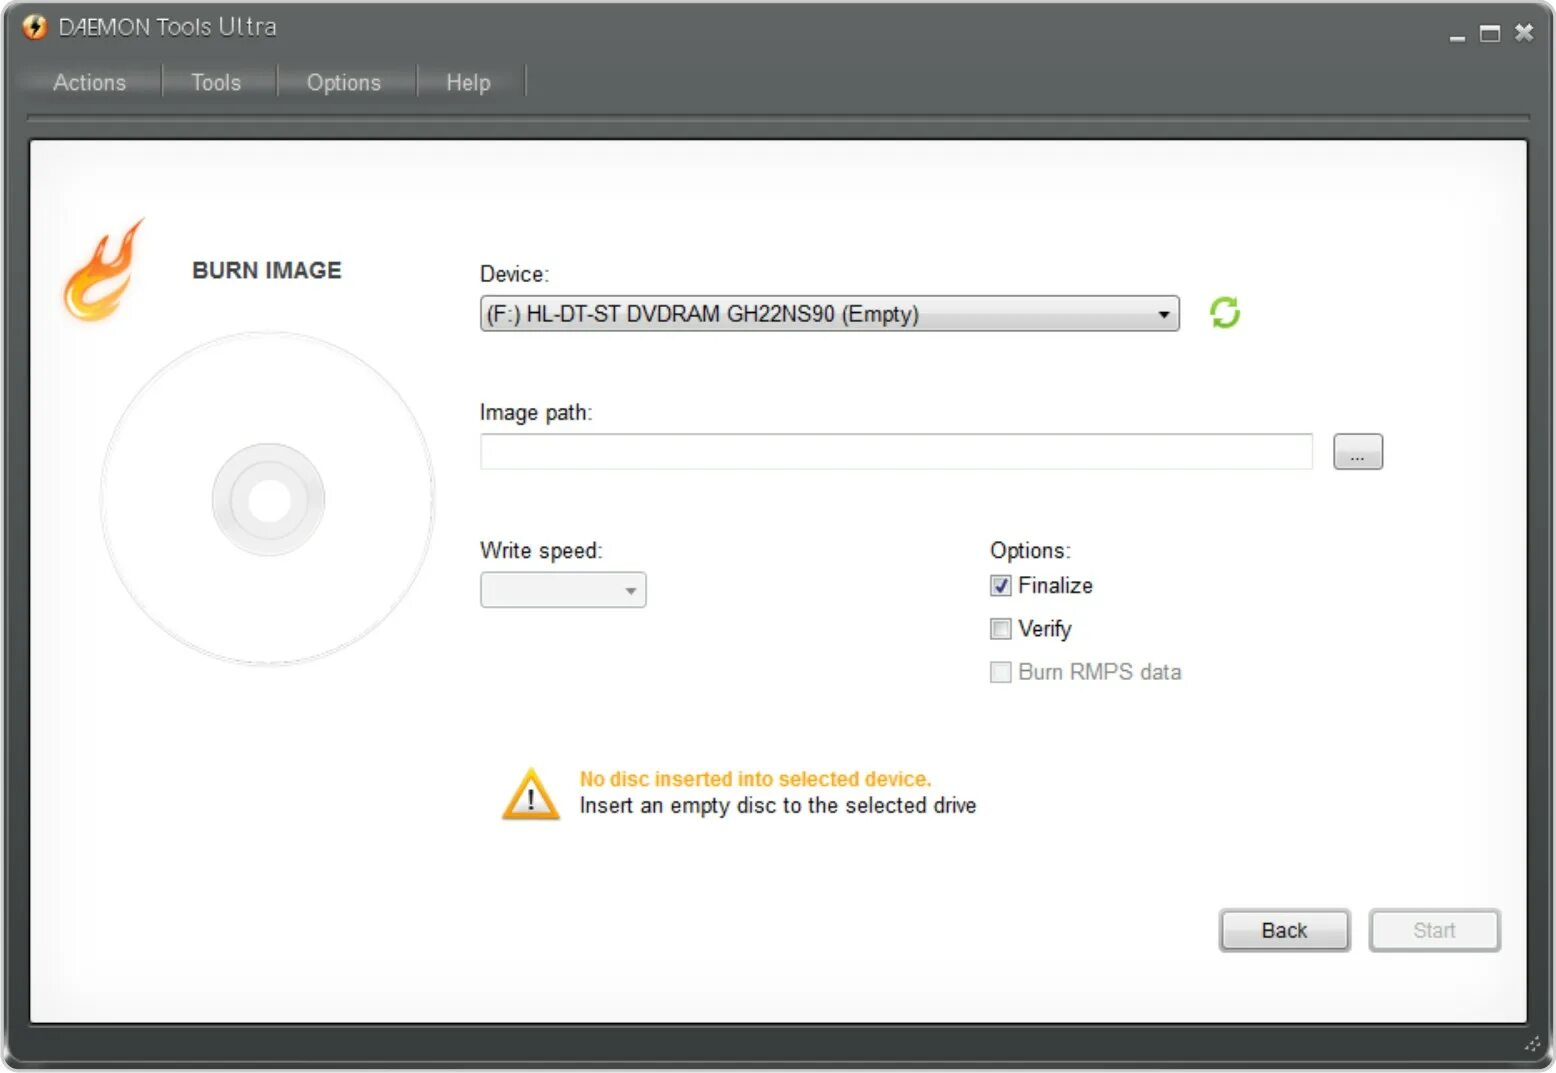Click the BURN IMAGE heading text
The image size is (1556, 1073).
(267, 270)
